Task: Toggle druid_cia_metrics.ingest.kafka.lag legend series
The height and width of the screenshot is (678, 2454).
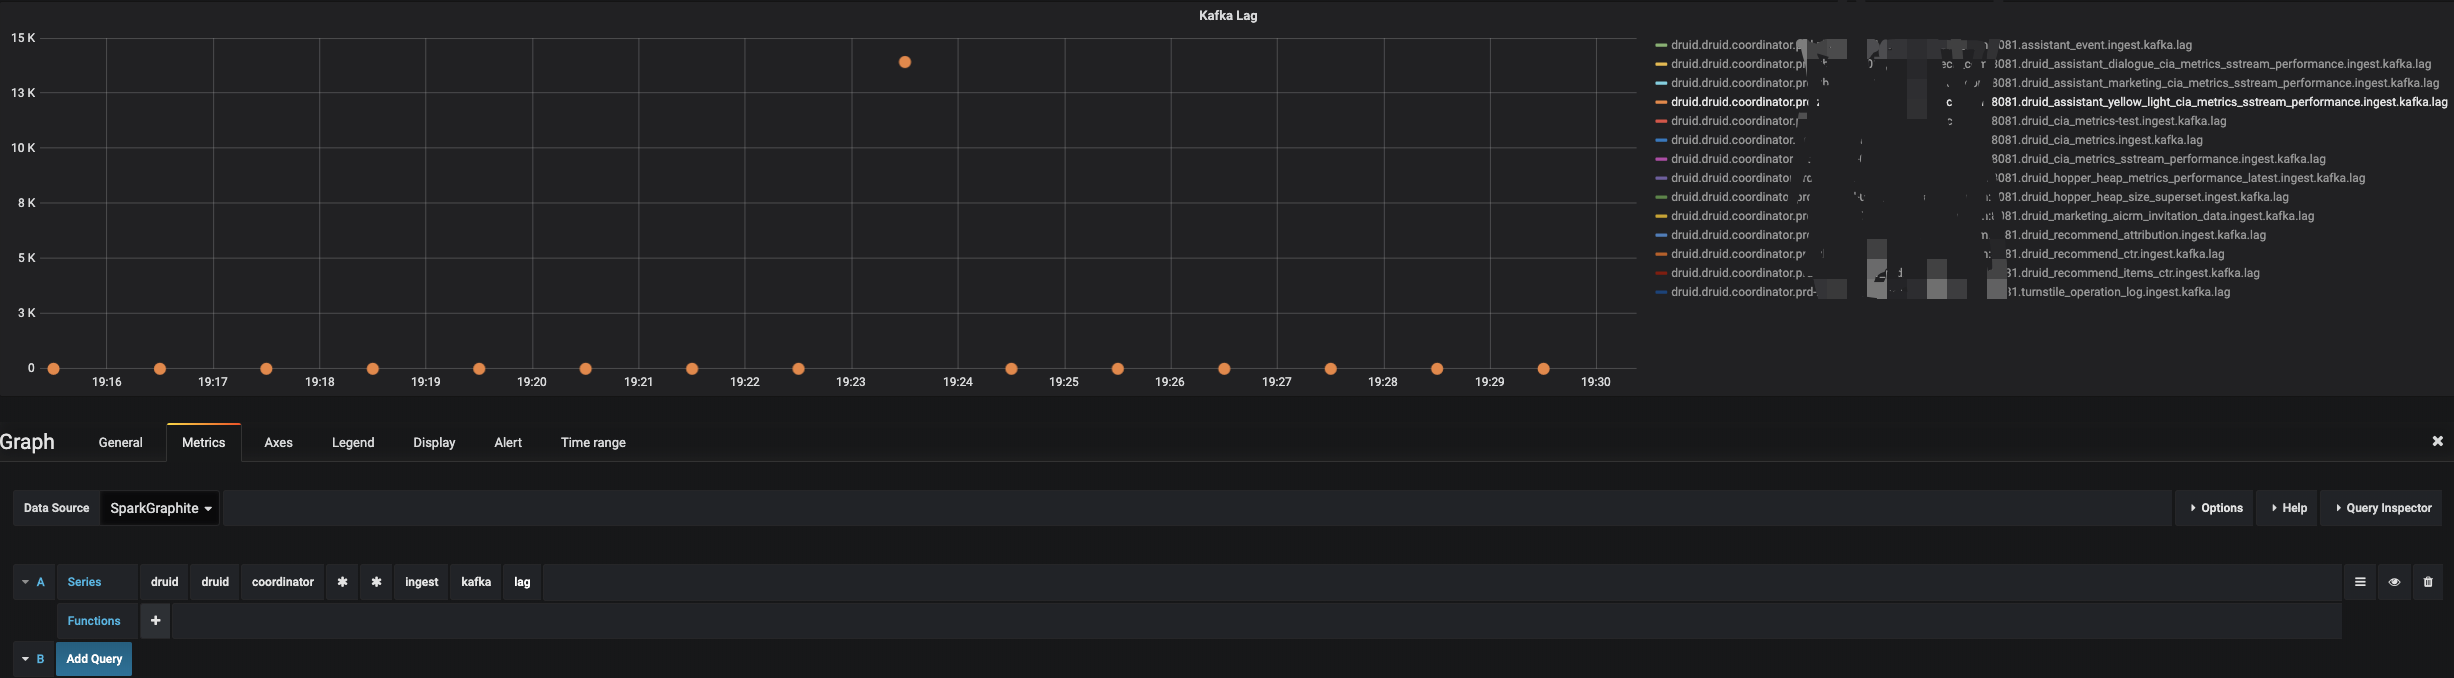Action: [1936, 140]
